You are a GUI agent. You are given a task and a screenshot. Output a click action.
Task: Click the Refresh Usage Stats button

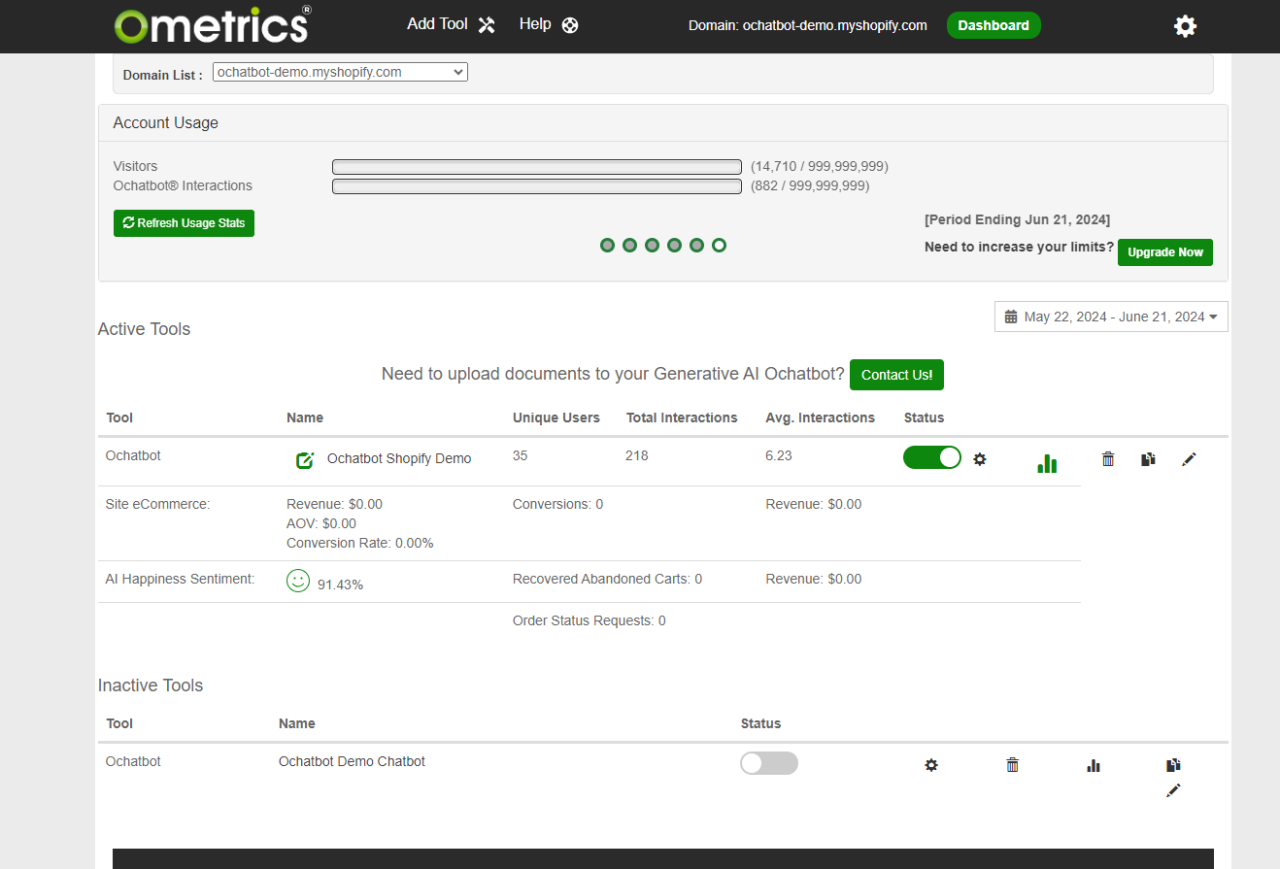tap(183, 222)
